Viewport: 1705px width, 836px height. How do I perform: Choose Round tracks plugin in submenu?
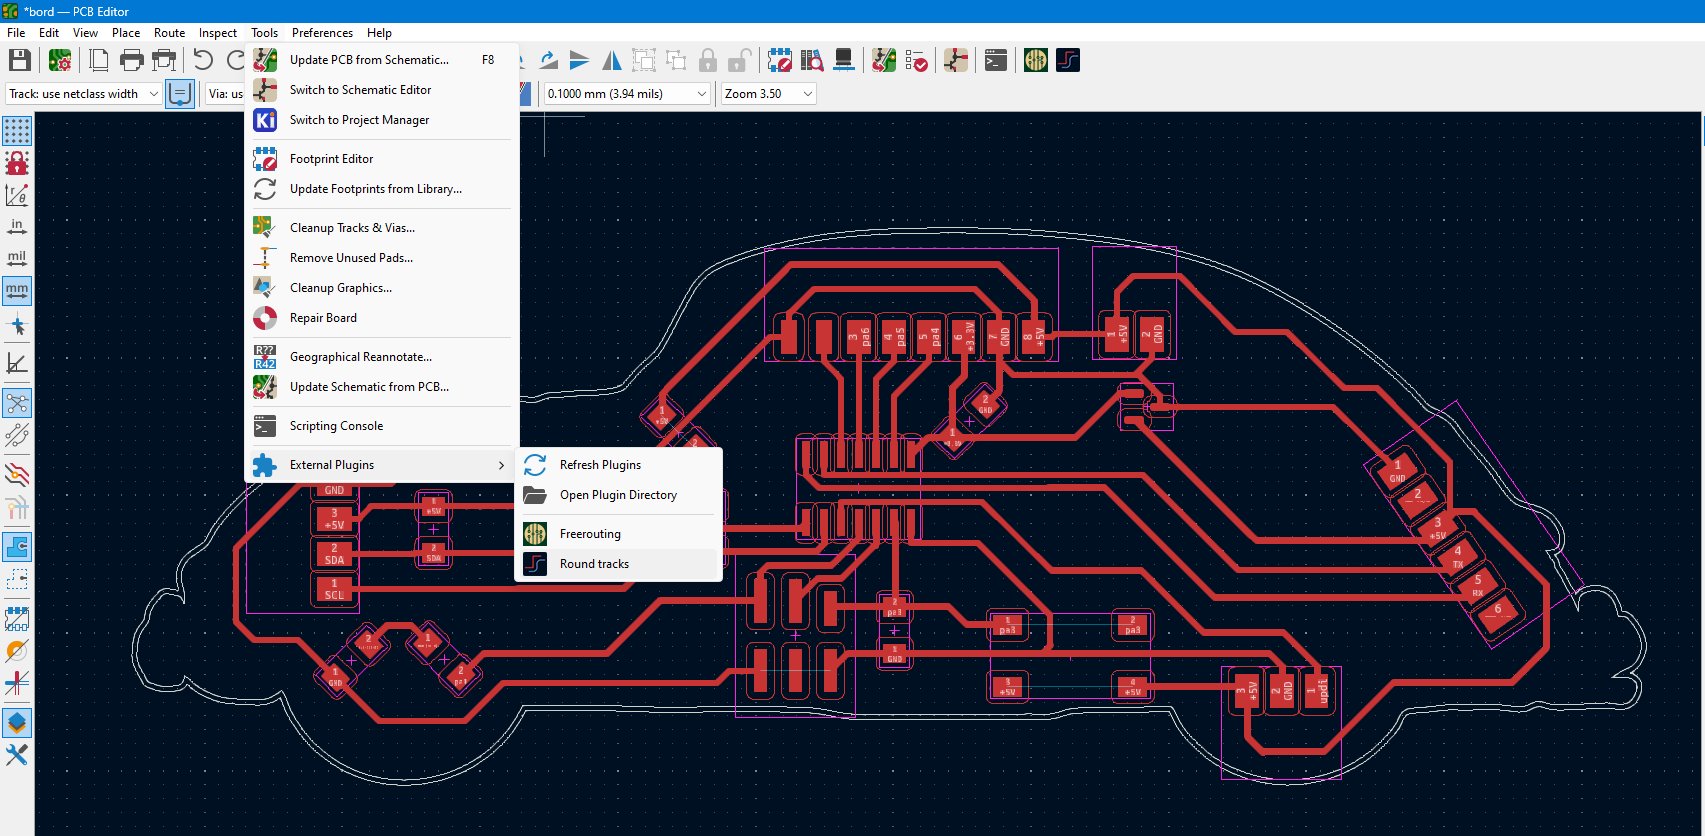[x=619, y=564]
